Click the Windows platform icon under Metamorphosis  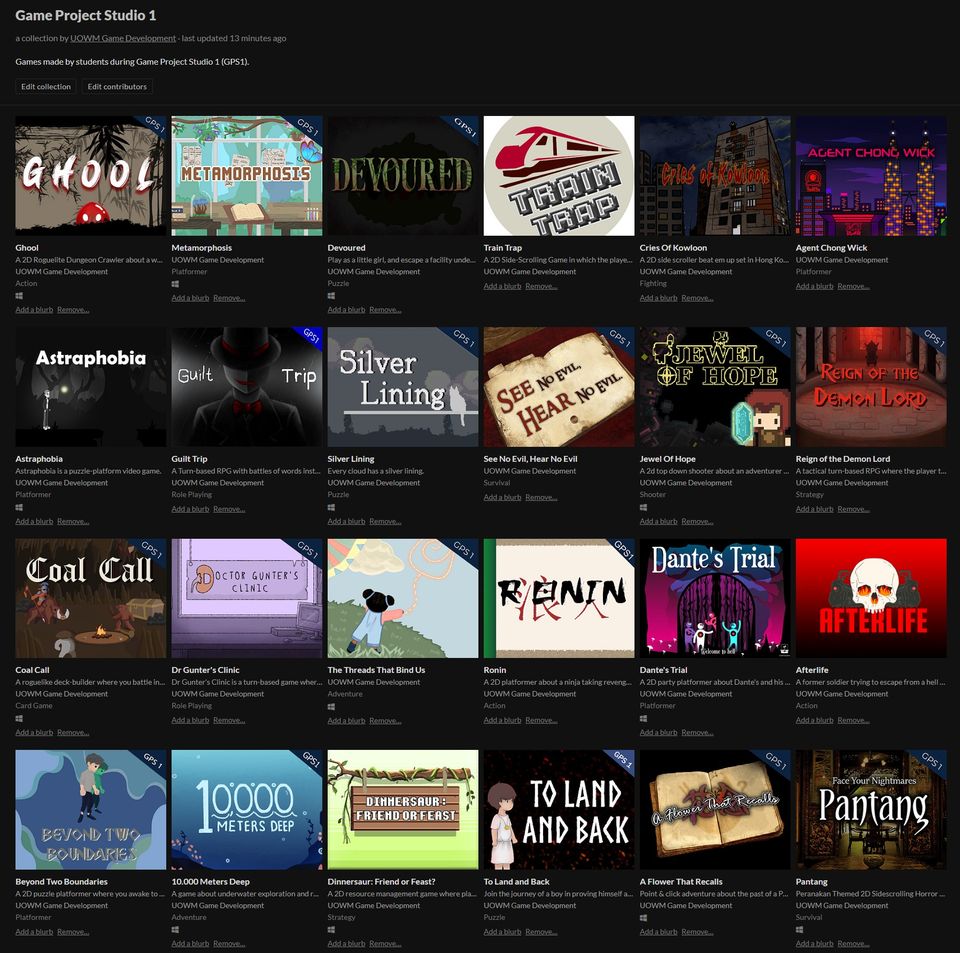pos(175,284)
